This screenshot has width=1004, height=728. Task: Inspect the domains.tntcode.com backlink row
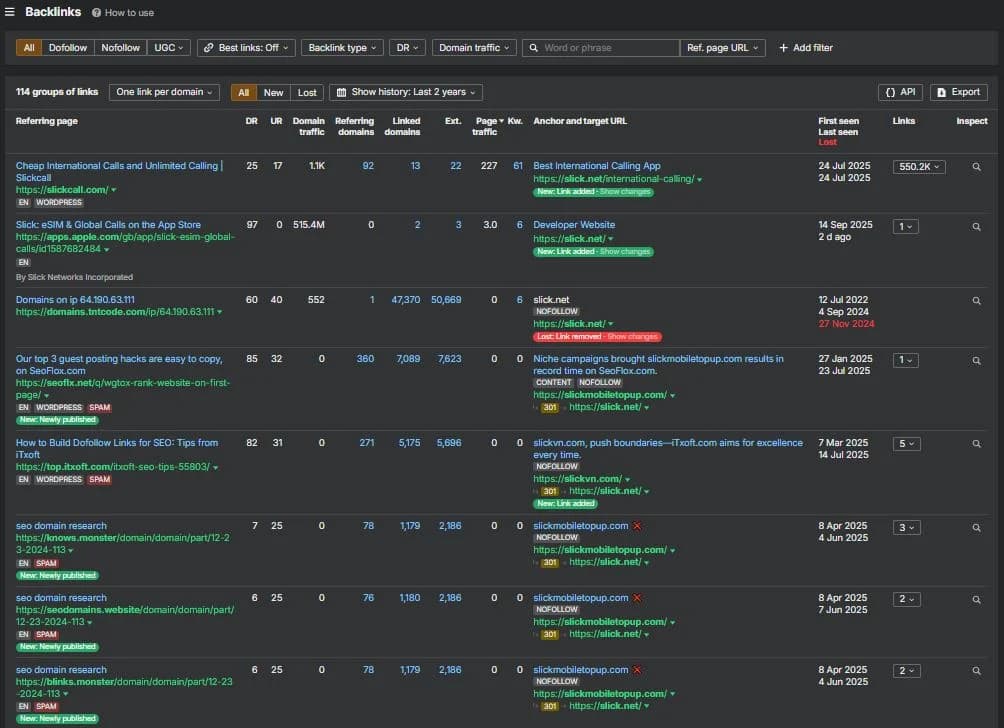[976, 301]
